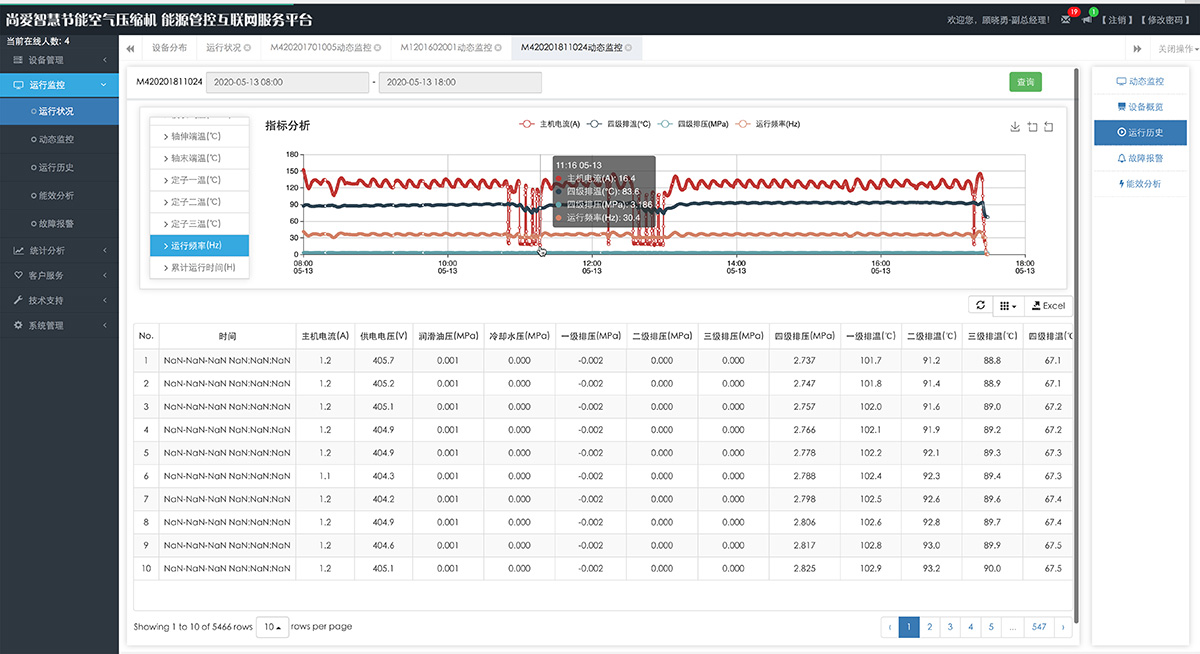Select 定子一温(℃) indicator in list
The image size is (1200, 654).
point(199,180)
